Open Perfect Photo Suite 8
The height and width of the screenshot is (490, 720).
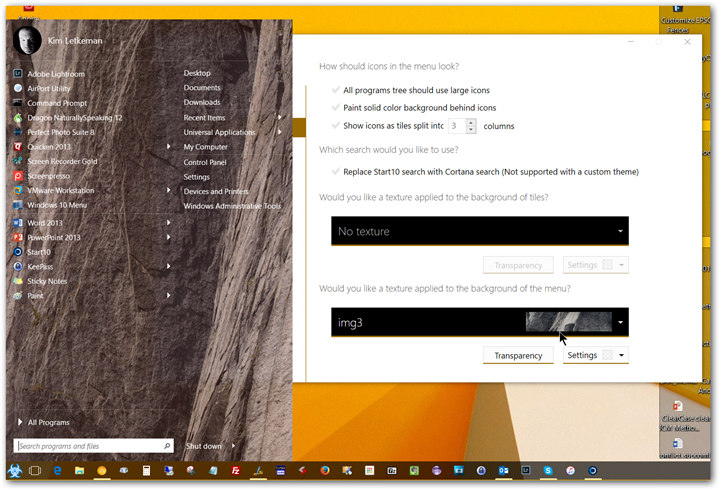click(x=60, y=132)
